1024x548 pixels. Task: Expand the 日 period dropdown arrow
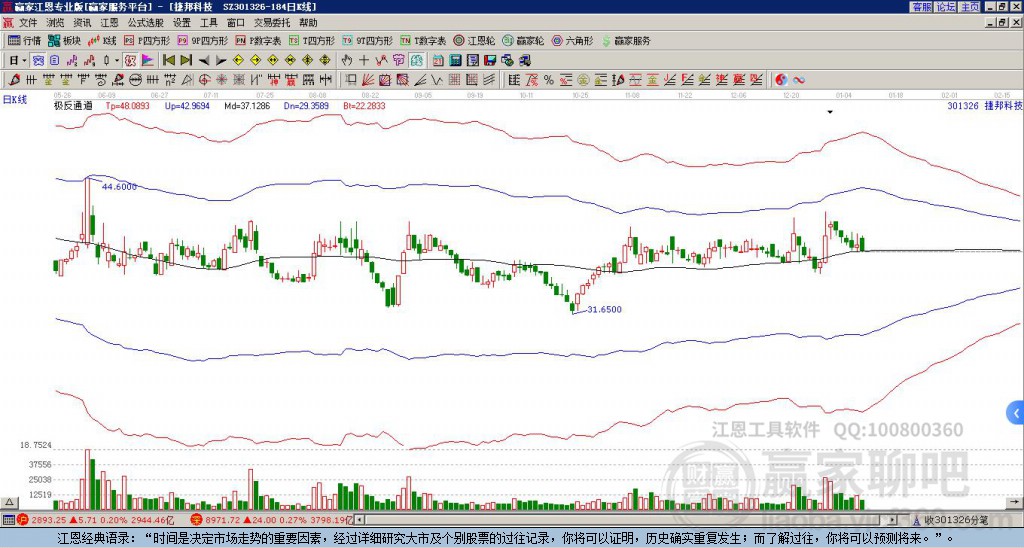point(24,61)
